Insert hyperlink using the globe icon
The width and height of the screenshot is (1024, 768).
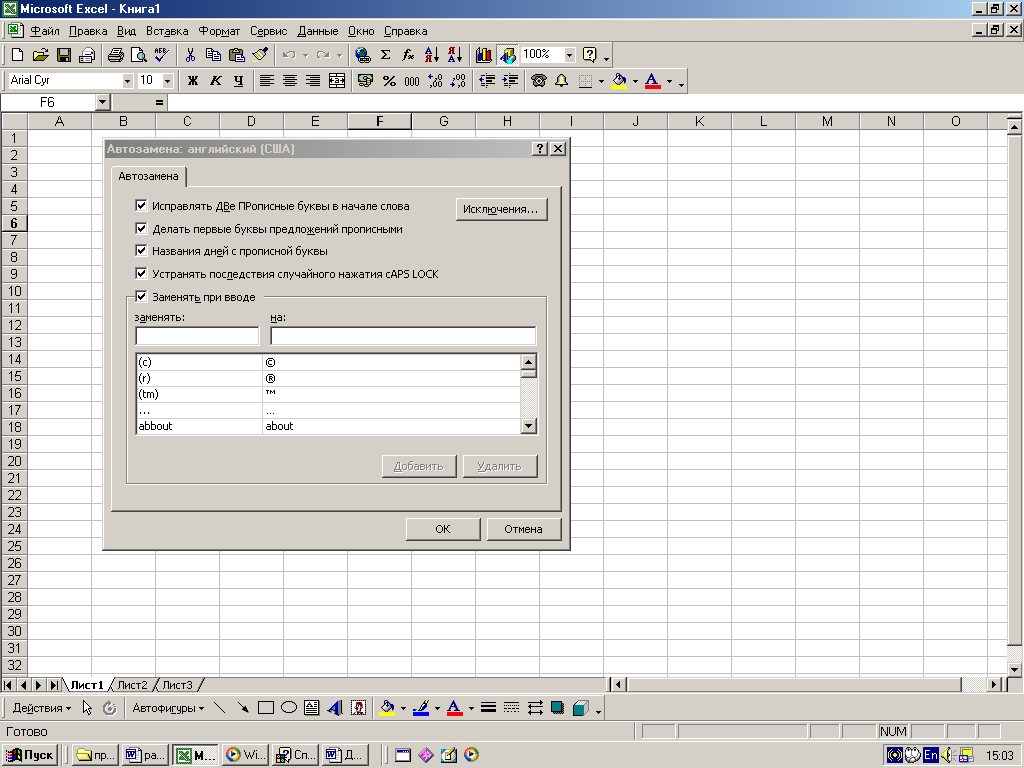click(362, 55)
